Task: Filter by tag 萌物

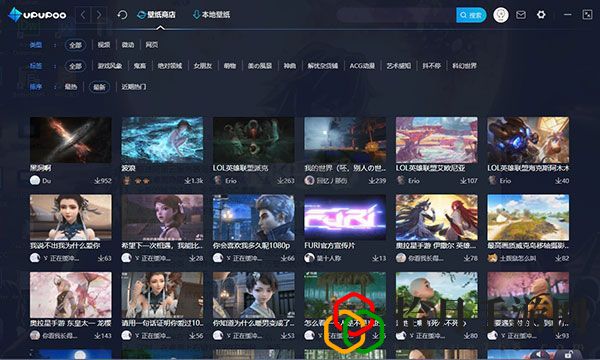Action: coord(230,66)
